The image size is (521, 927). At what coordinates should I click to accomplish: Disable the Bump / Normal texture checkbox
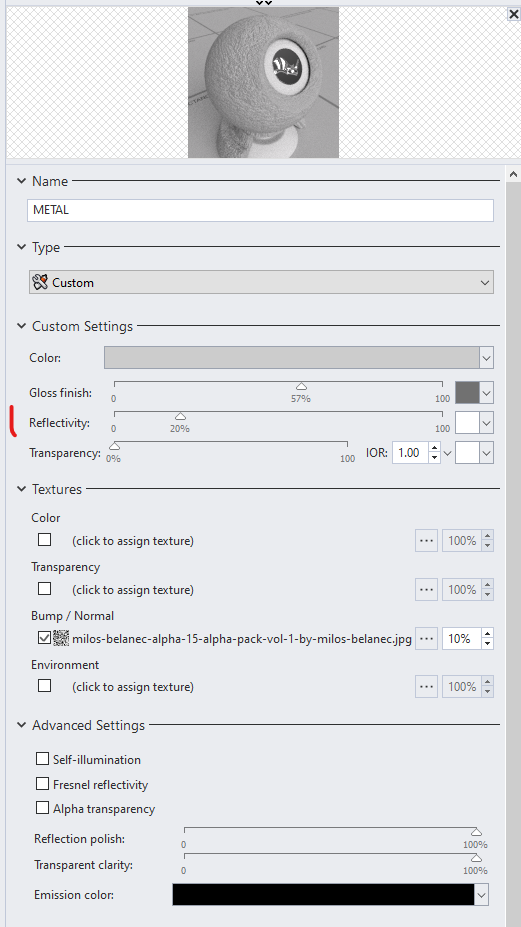click(x=44, y=638)
